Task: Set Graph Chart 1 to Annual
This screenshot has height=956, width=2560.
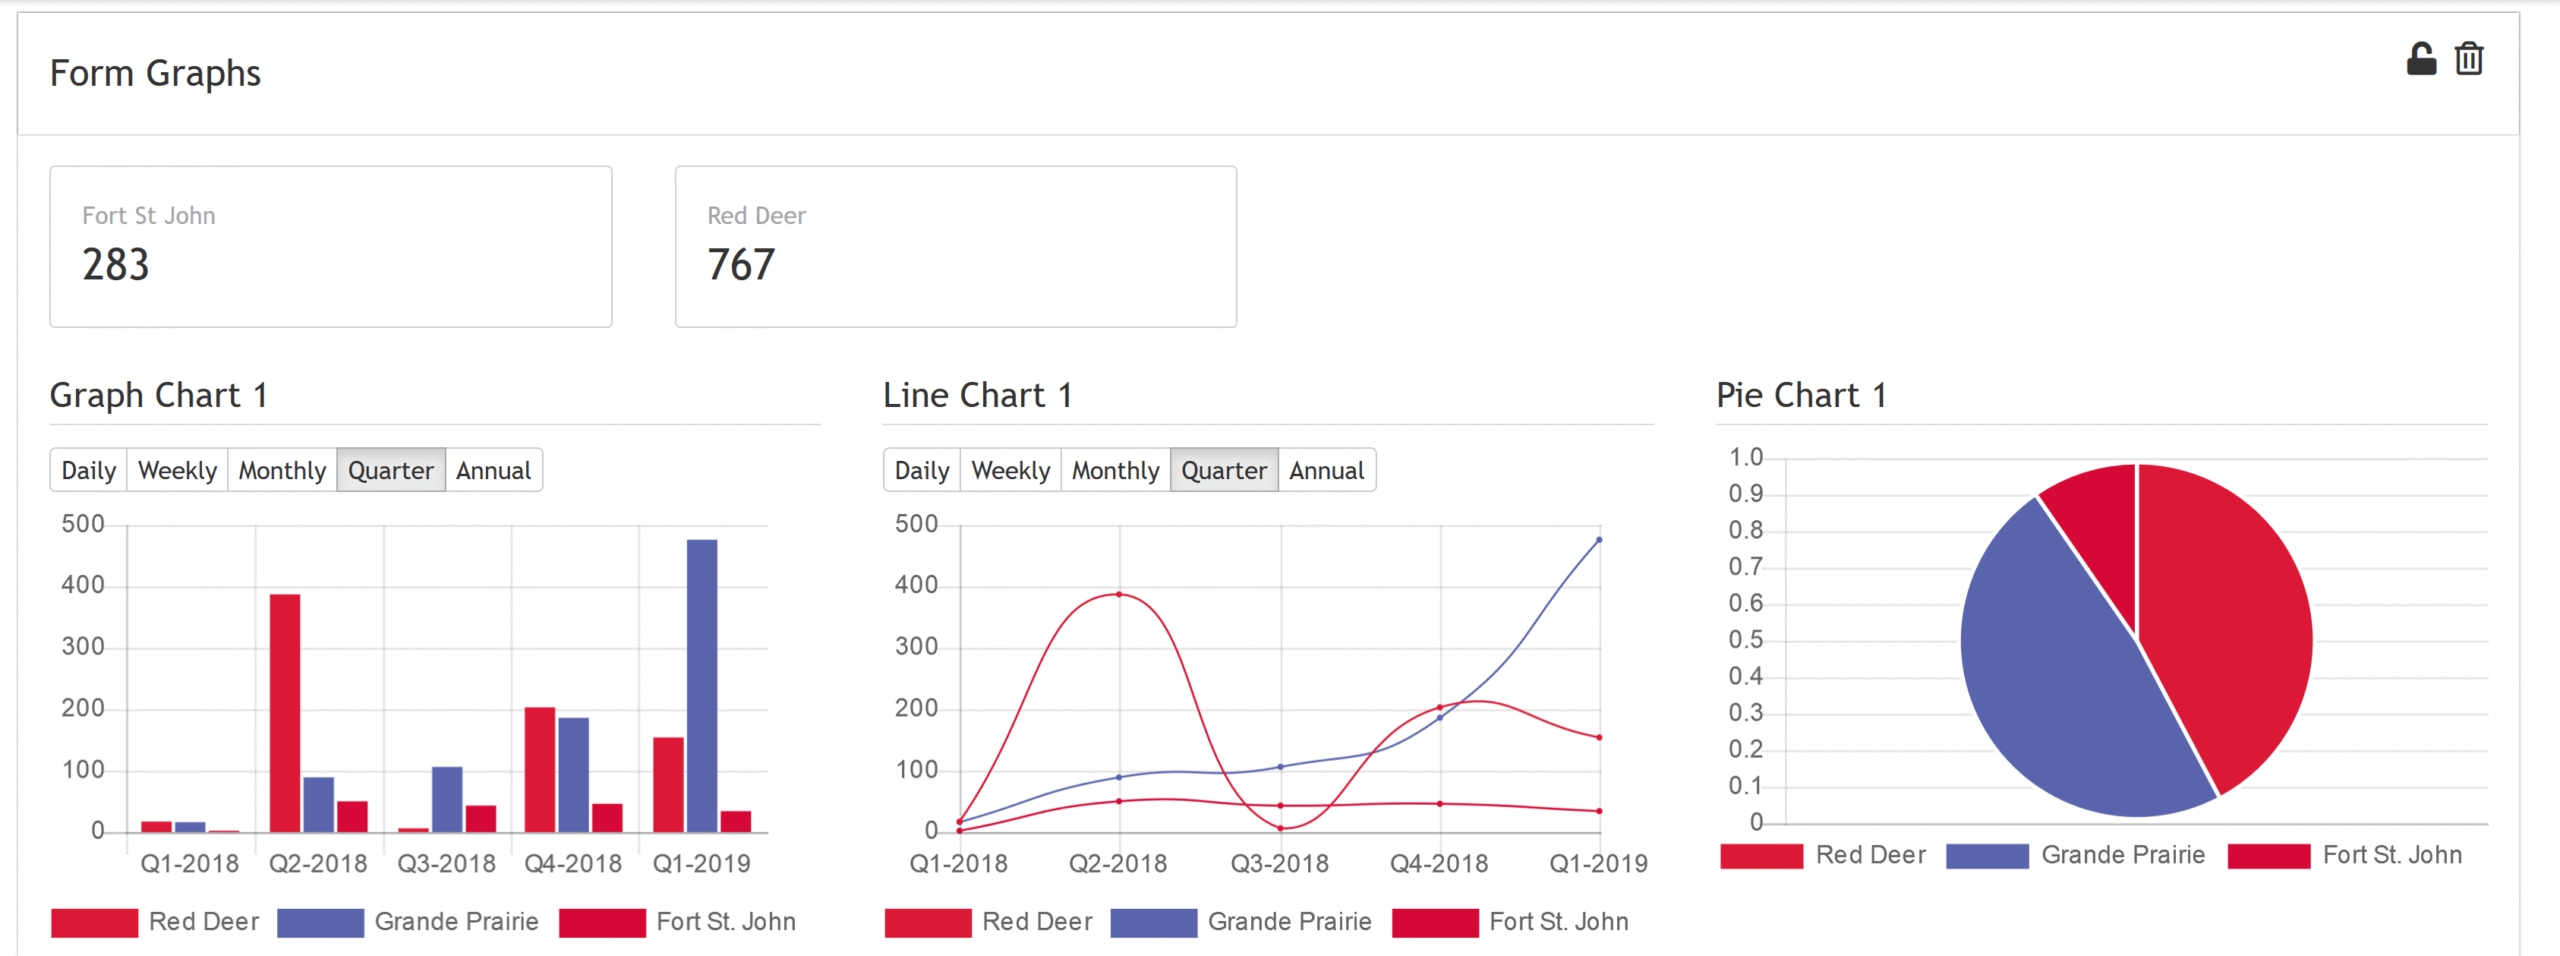Action: tap(493, 470)
